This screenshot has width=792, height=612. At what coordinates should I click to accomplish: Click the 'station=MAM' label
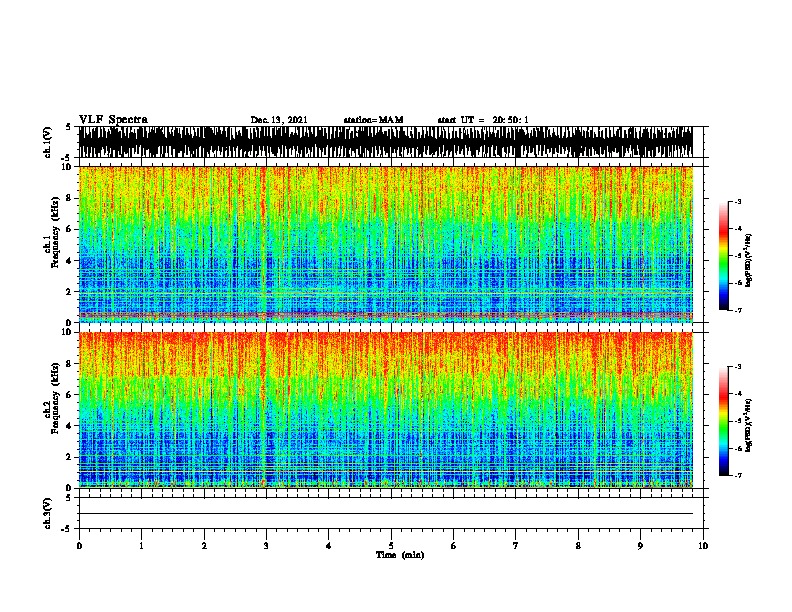click(x=373, y=120)
